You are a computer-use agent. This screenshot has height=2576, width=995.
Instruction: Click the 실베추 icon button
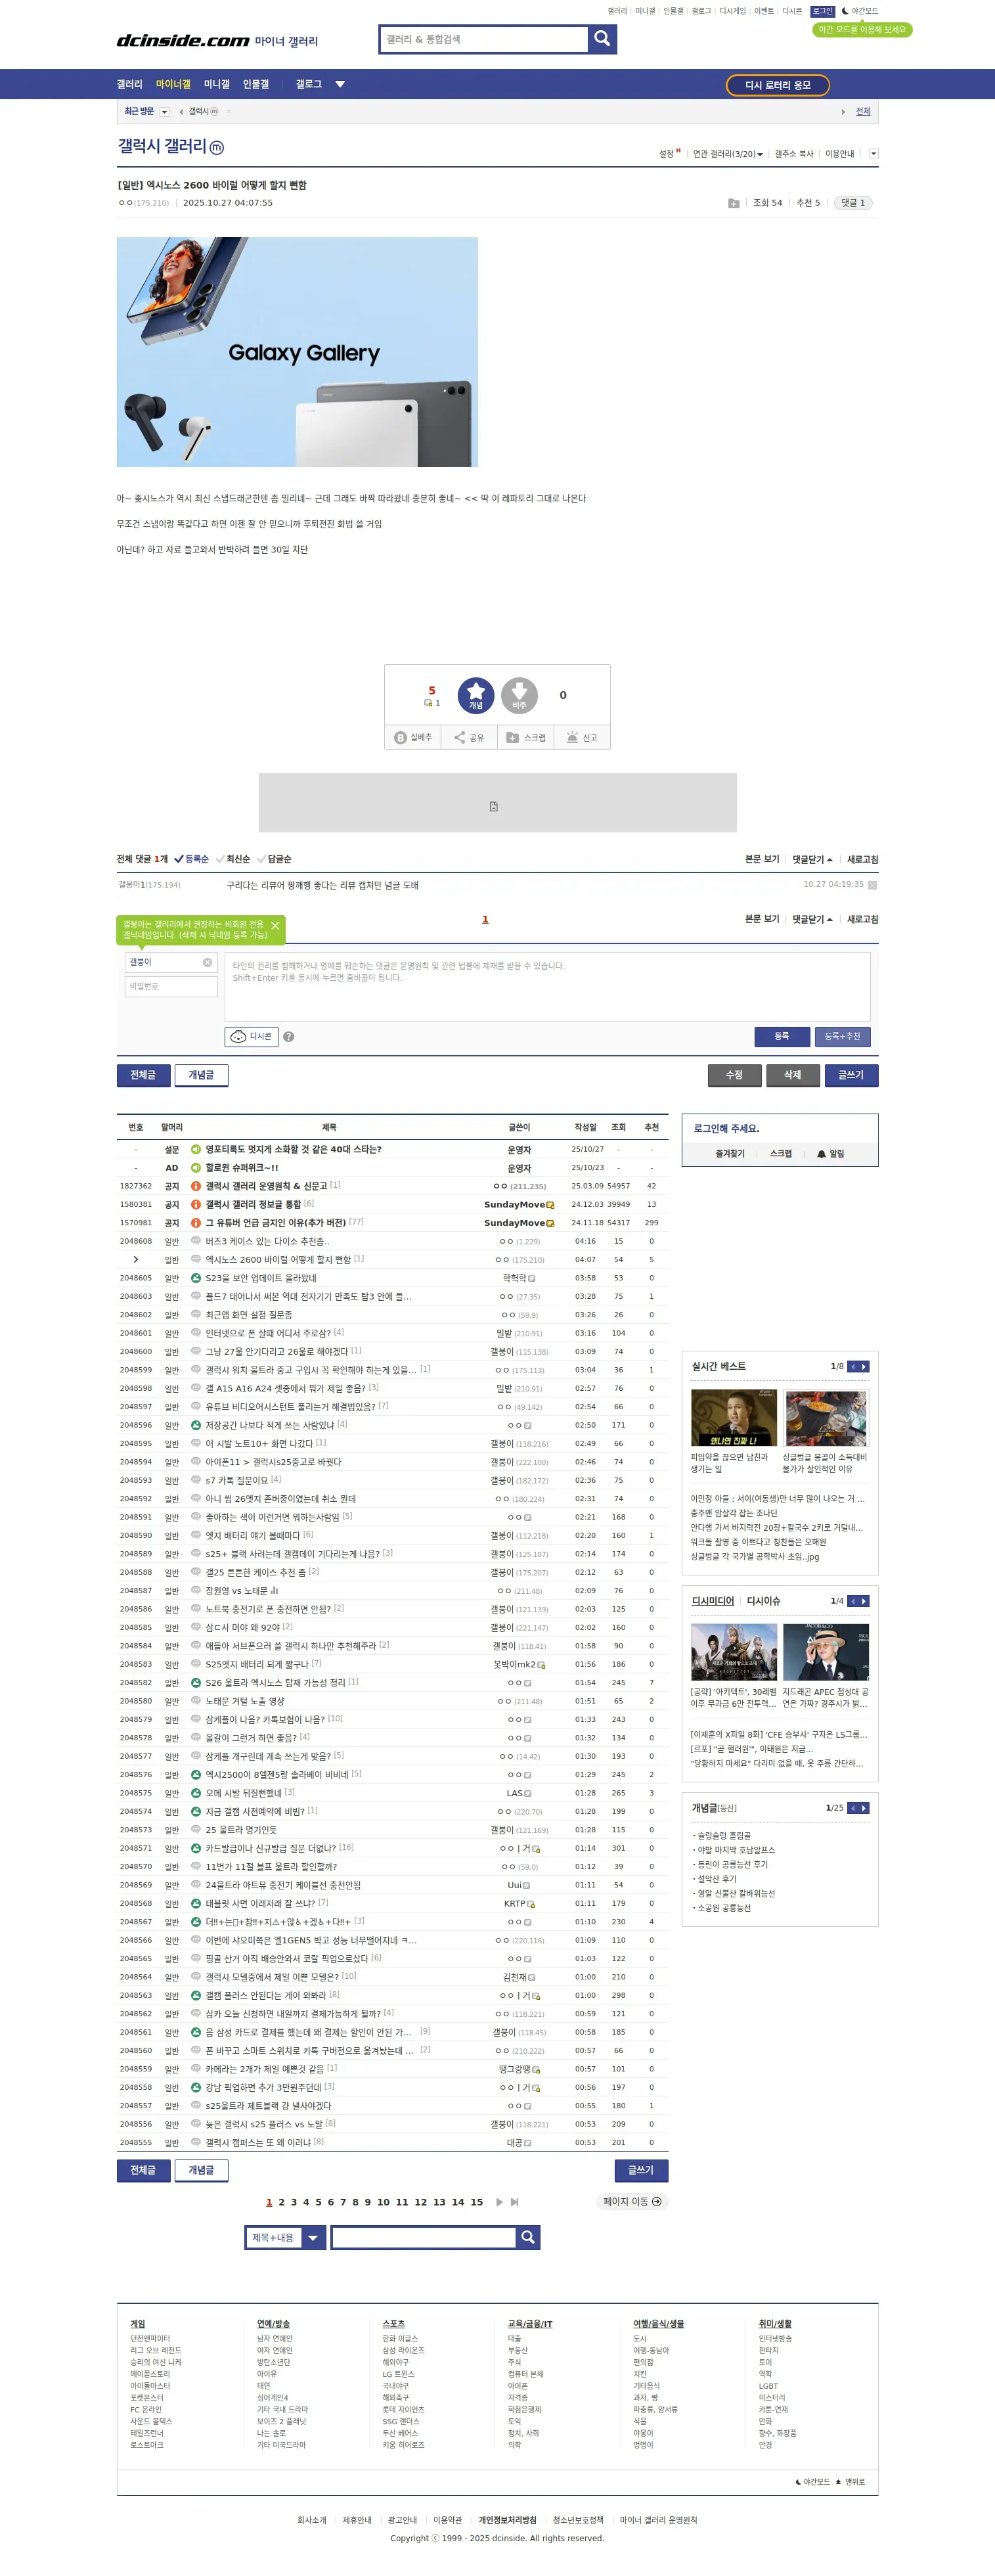point(413,737)
